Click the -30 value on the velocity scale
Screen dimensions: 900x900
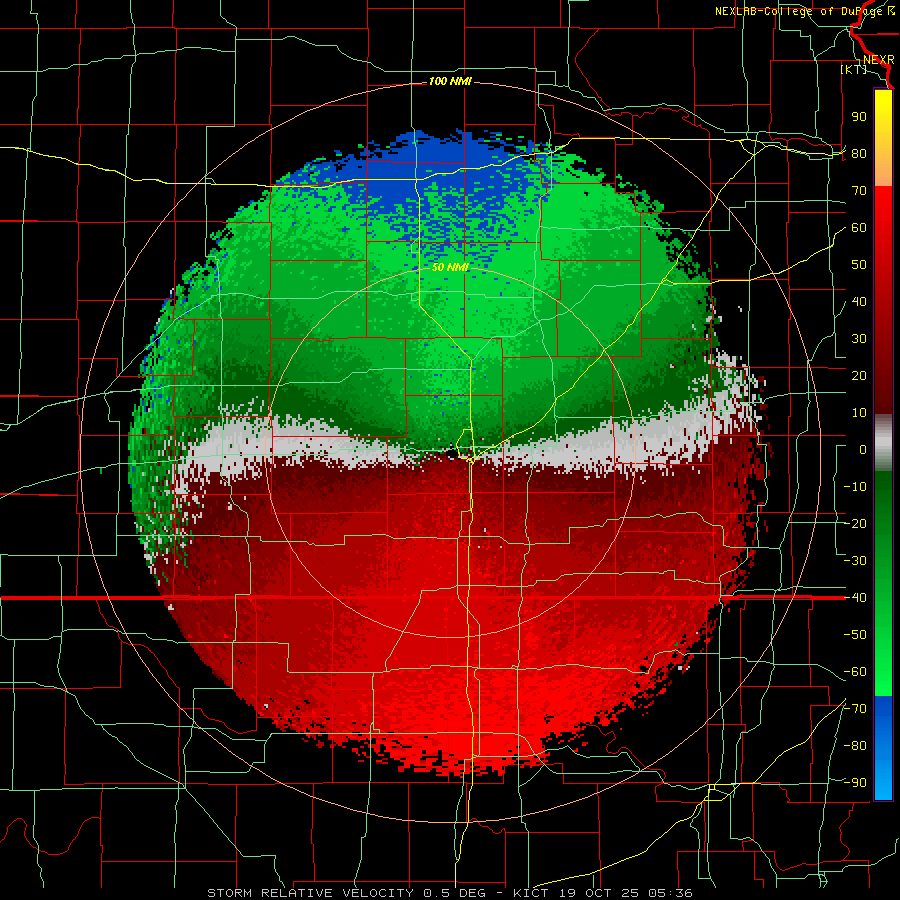click(x=855, y=561)
